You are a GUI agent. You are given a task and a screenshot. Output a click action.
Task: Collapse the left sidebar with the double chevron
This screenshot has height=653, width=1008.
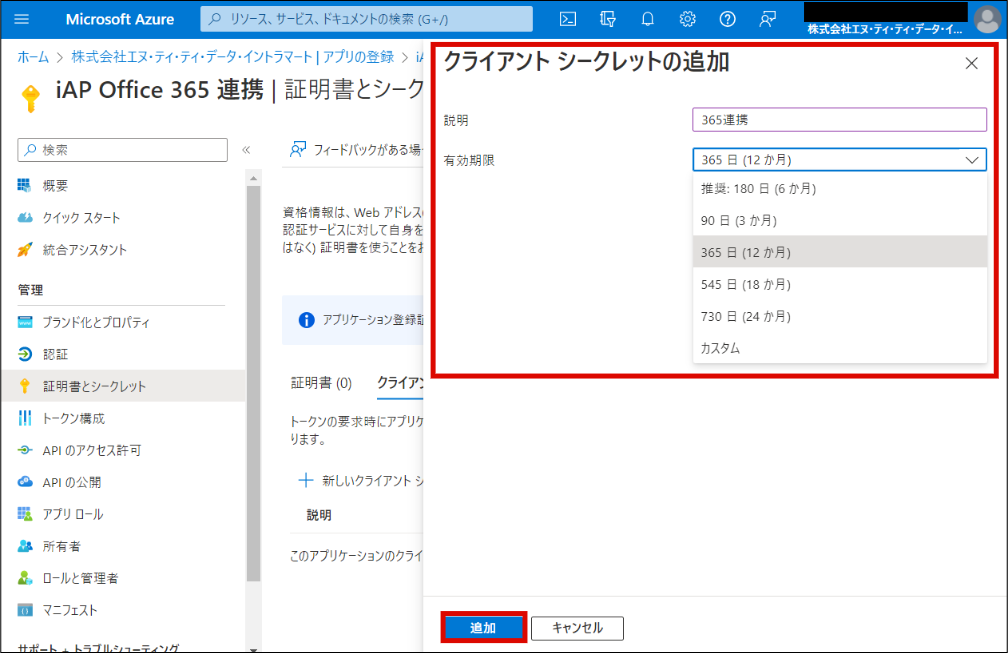[x=246, y=150]
